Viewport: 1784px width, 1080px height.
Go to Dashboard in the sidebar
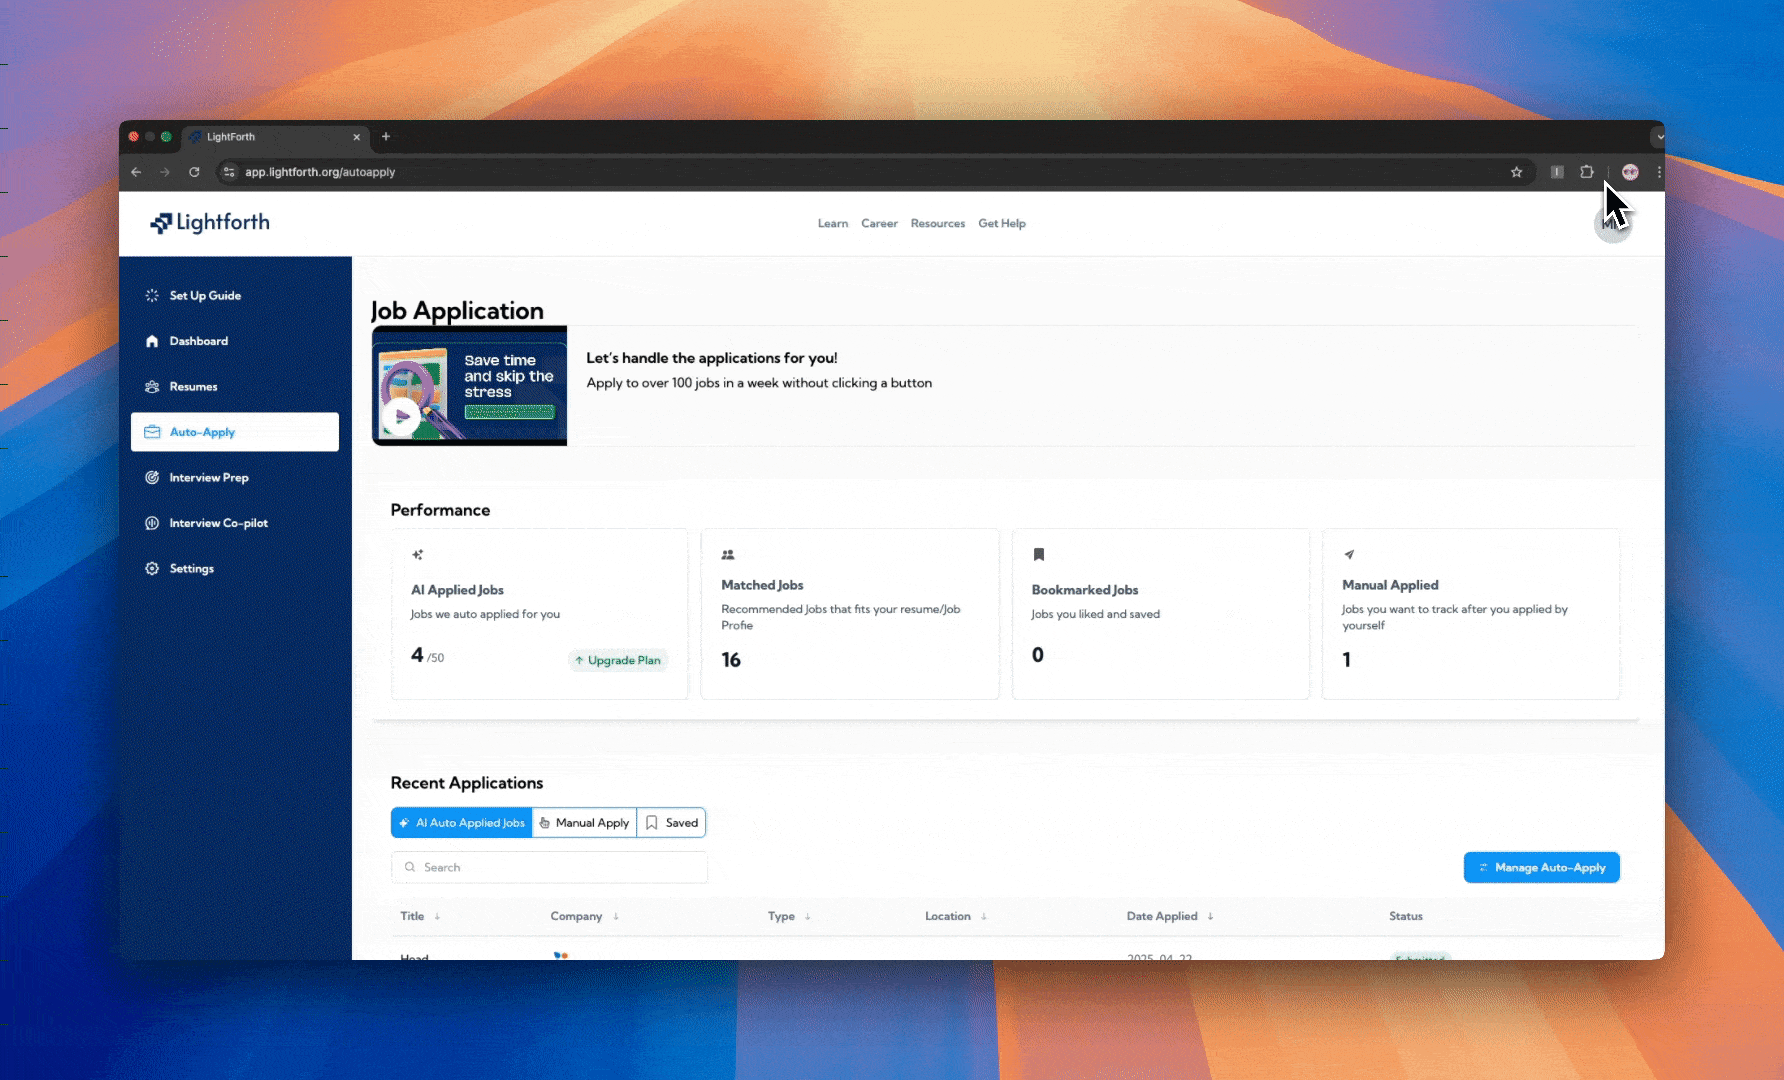pyautogui.click(x=198, y=341)
